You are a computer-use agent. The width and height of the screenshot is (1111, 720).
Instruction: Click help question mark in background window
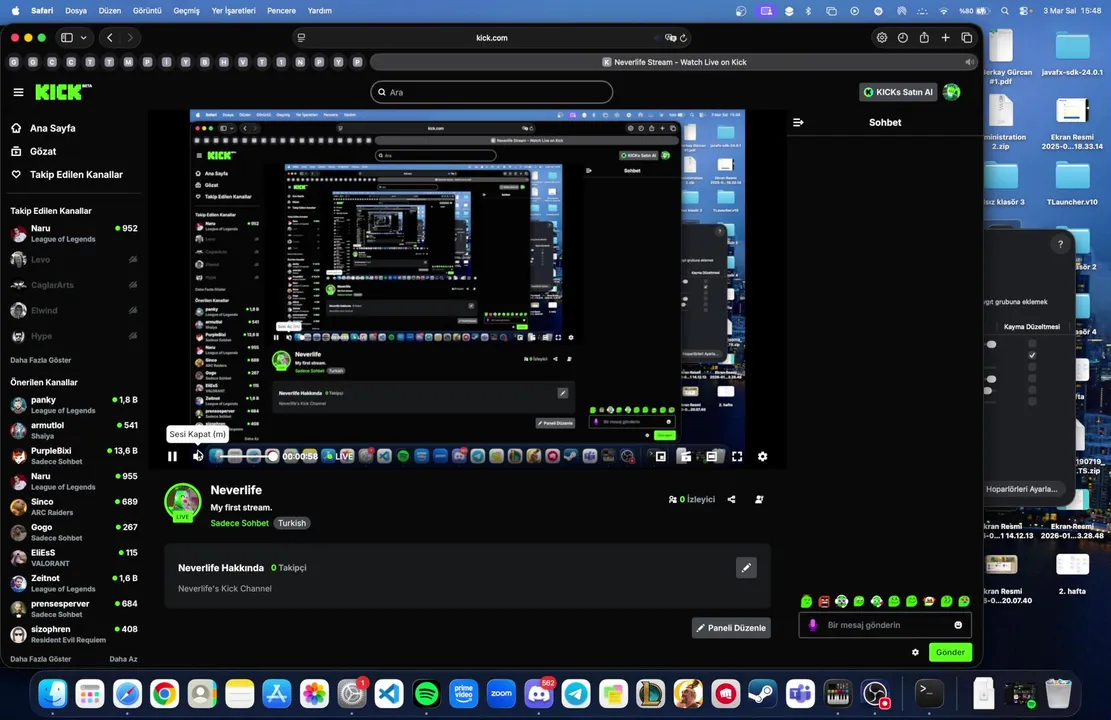1060,244
